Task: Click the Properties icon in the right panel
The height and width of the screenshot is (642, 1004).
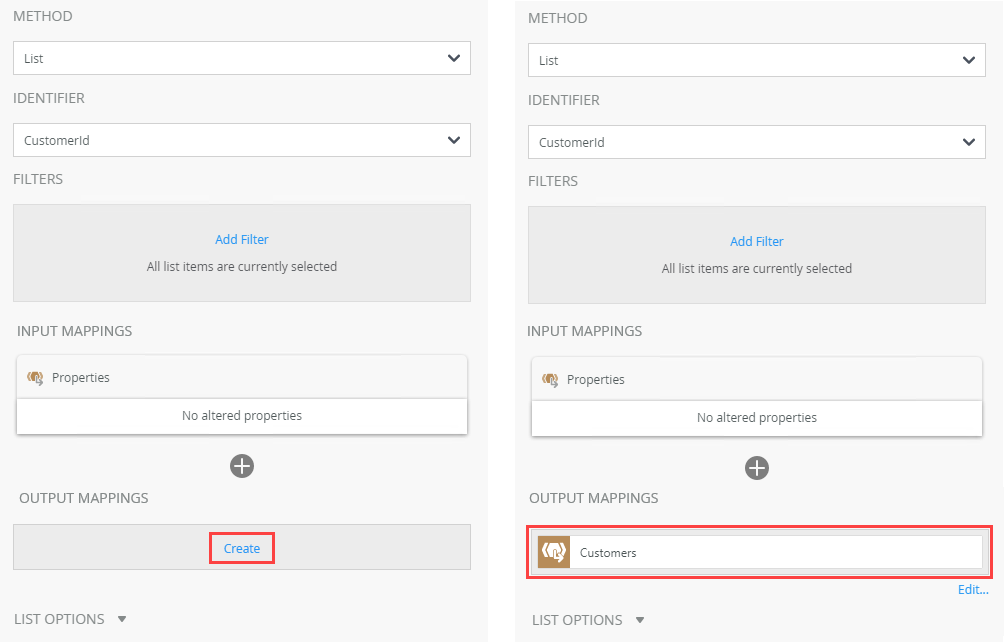Action: pyautogui.click(x=551, y=380)
